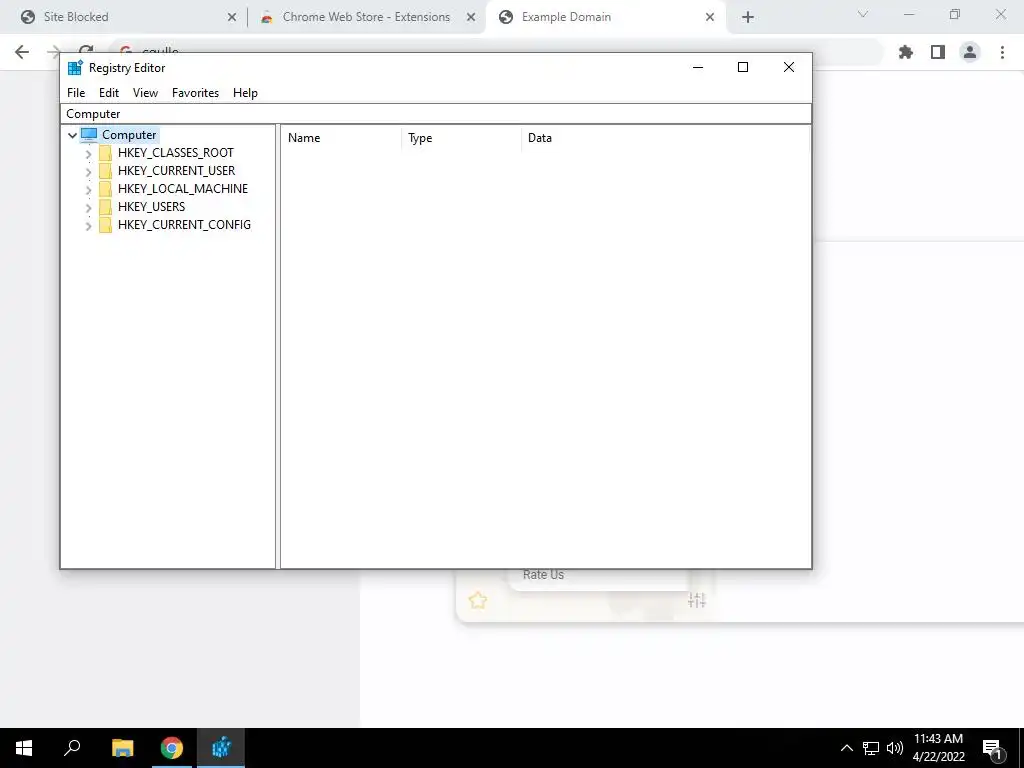Image resolution: width=1024 pixels, height=768 pixels.
Task: Open Chrome's three-dot menu
Action: 1002,52
